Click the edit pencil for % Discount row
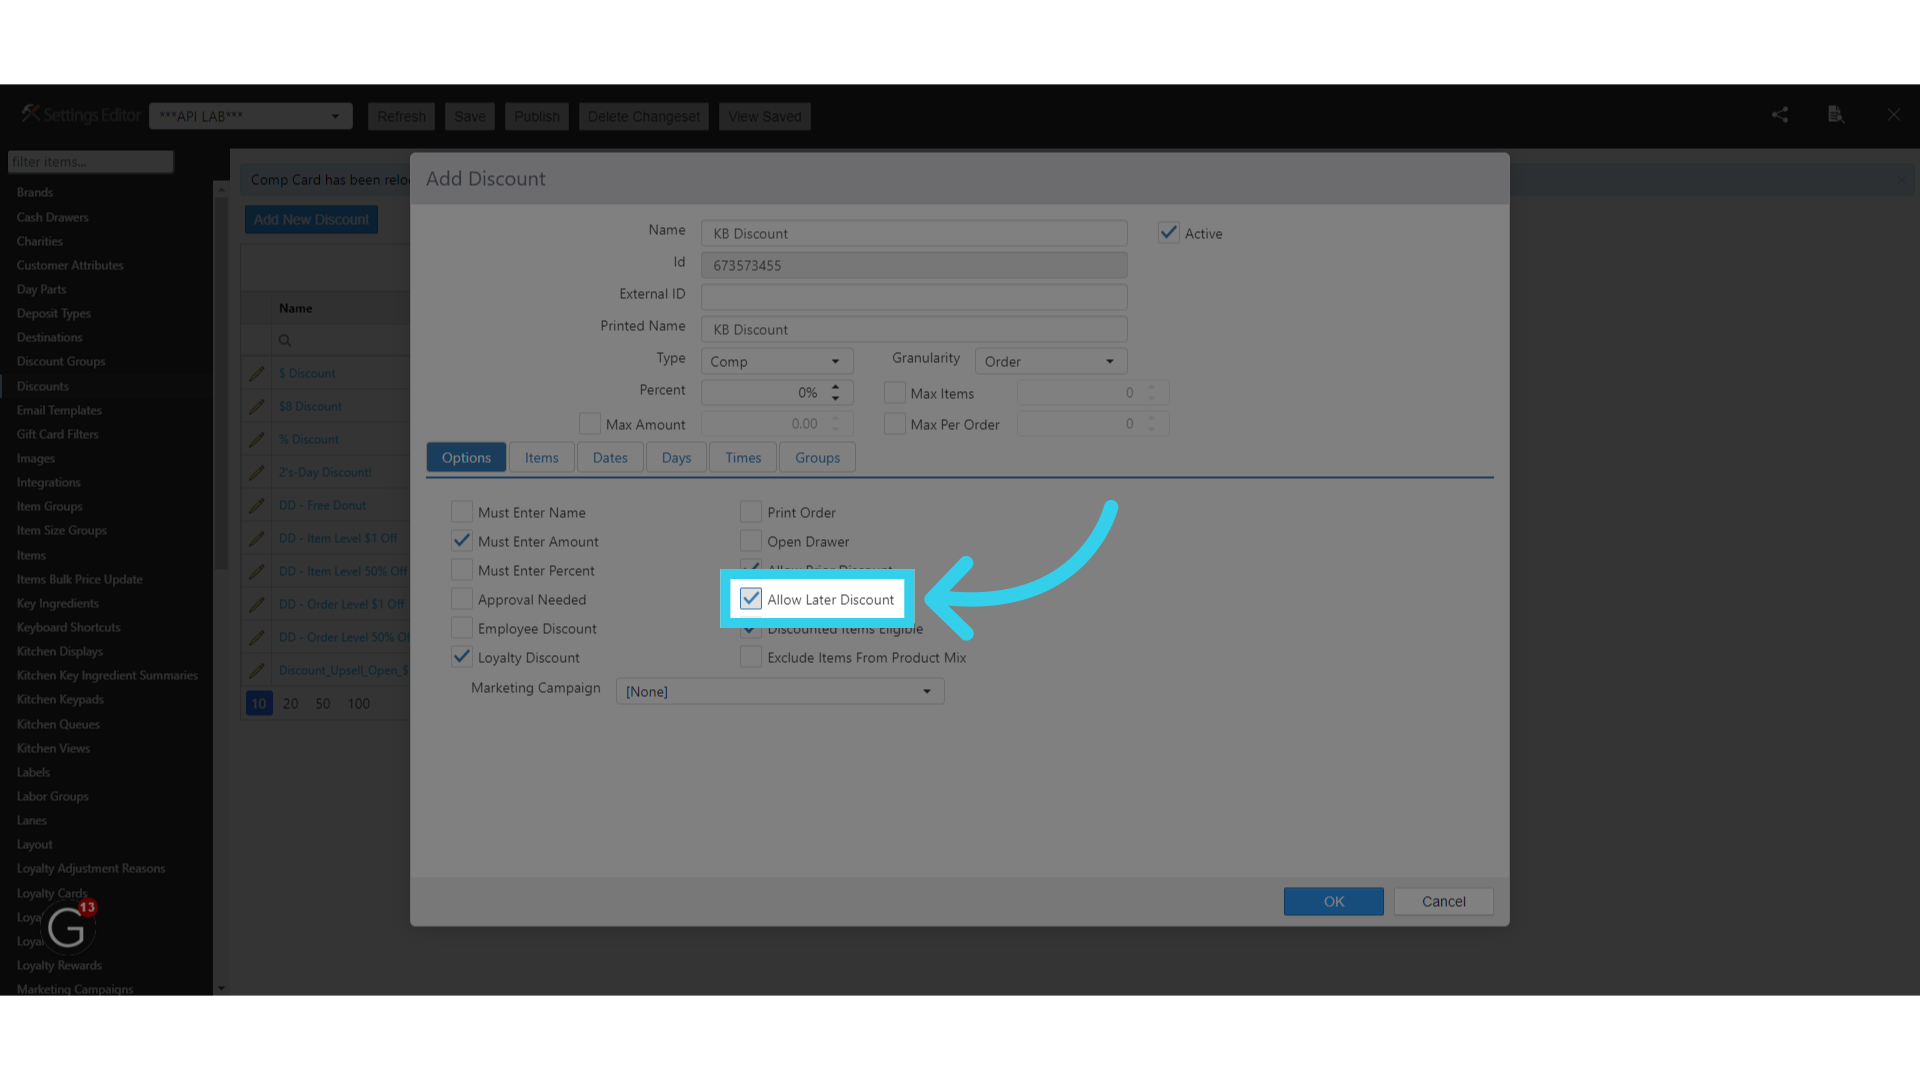The image size is (1920, 1080). click(257, 439)
